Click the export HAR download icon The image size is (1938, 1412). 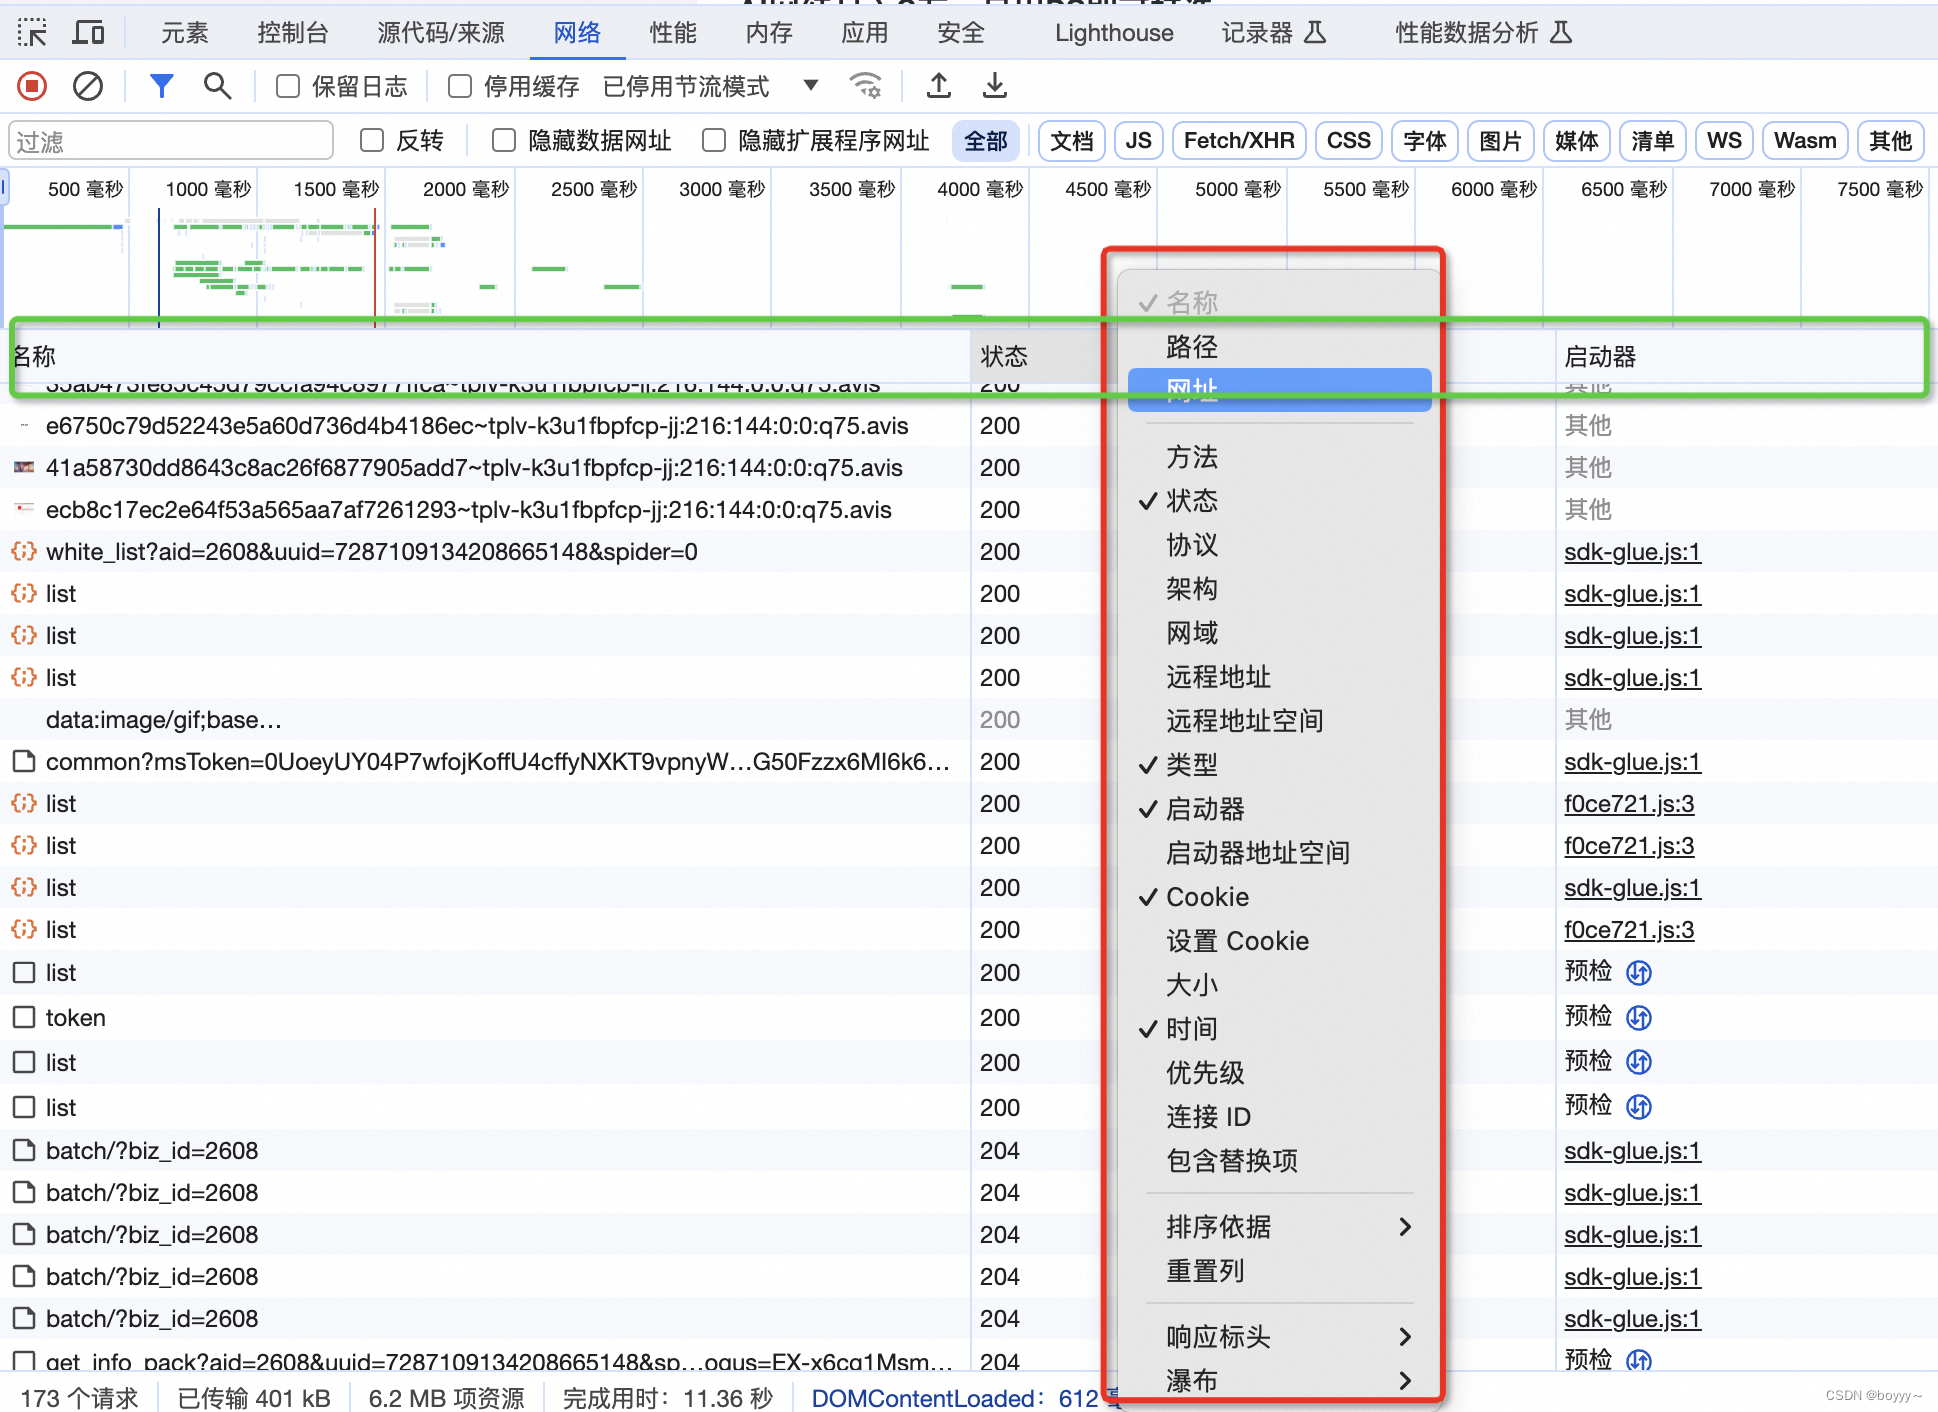click(994, 86)
